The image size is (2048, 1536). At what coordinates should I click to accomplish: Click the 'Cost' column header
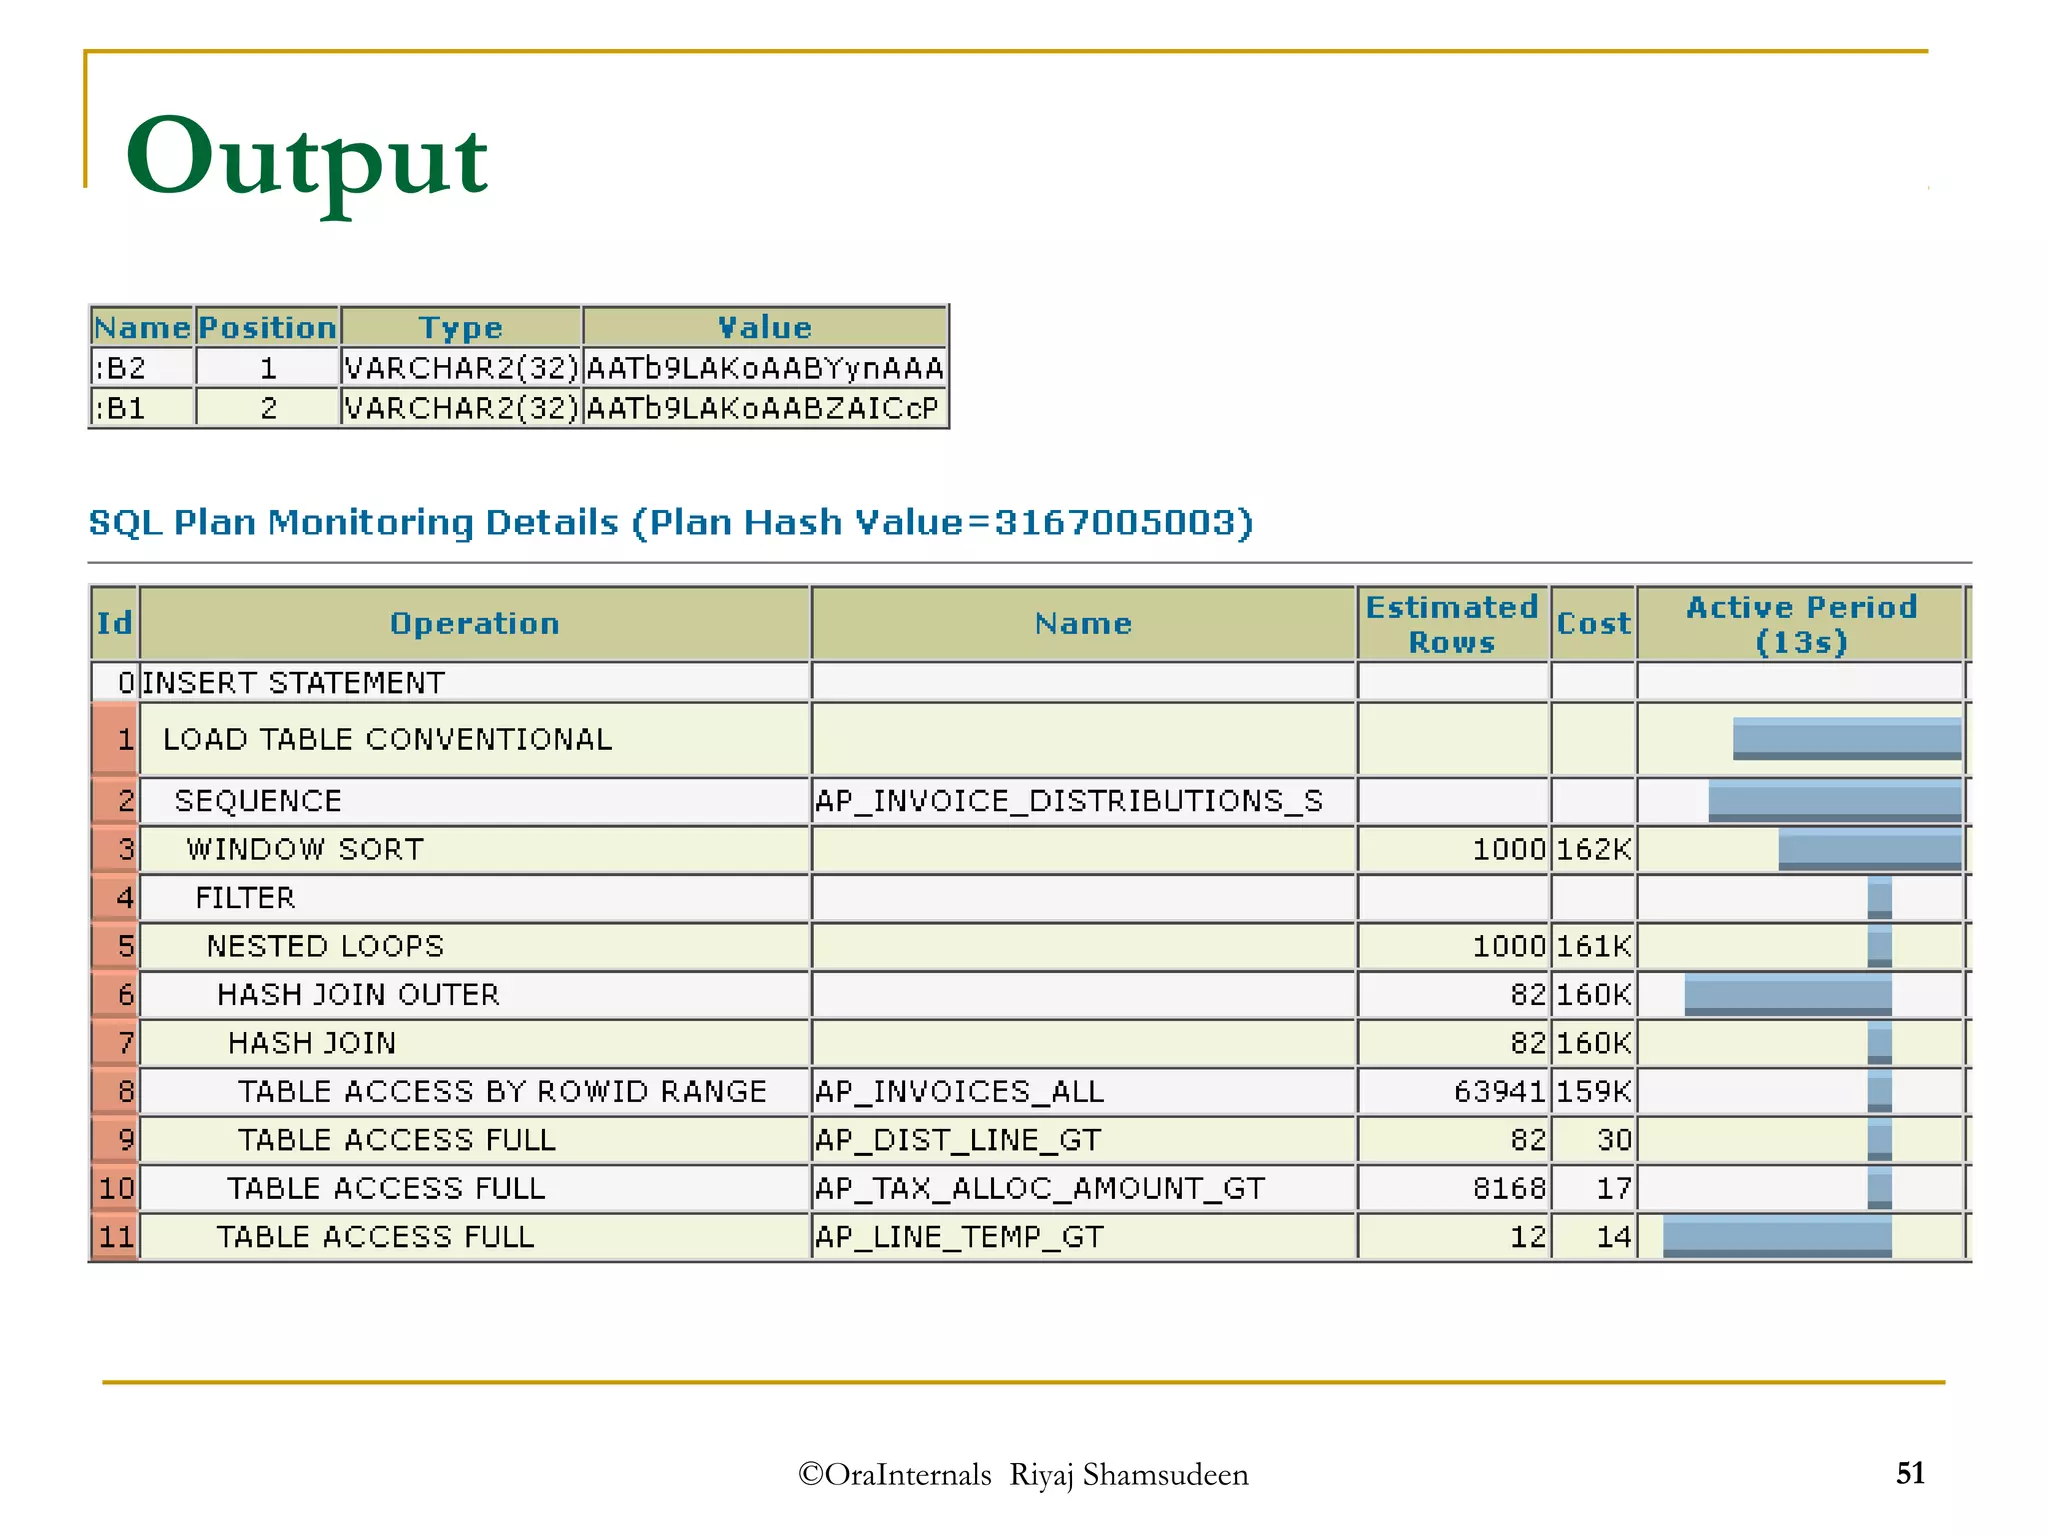point(1593,623)
